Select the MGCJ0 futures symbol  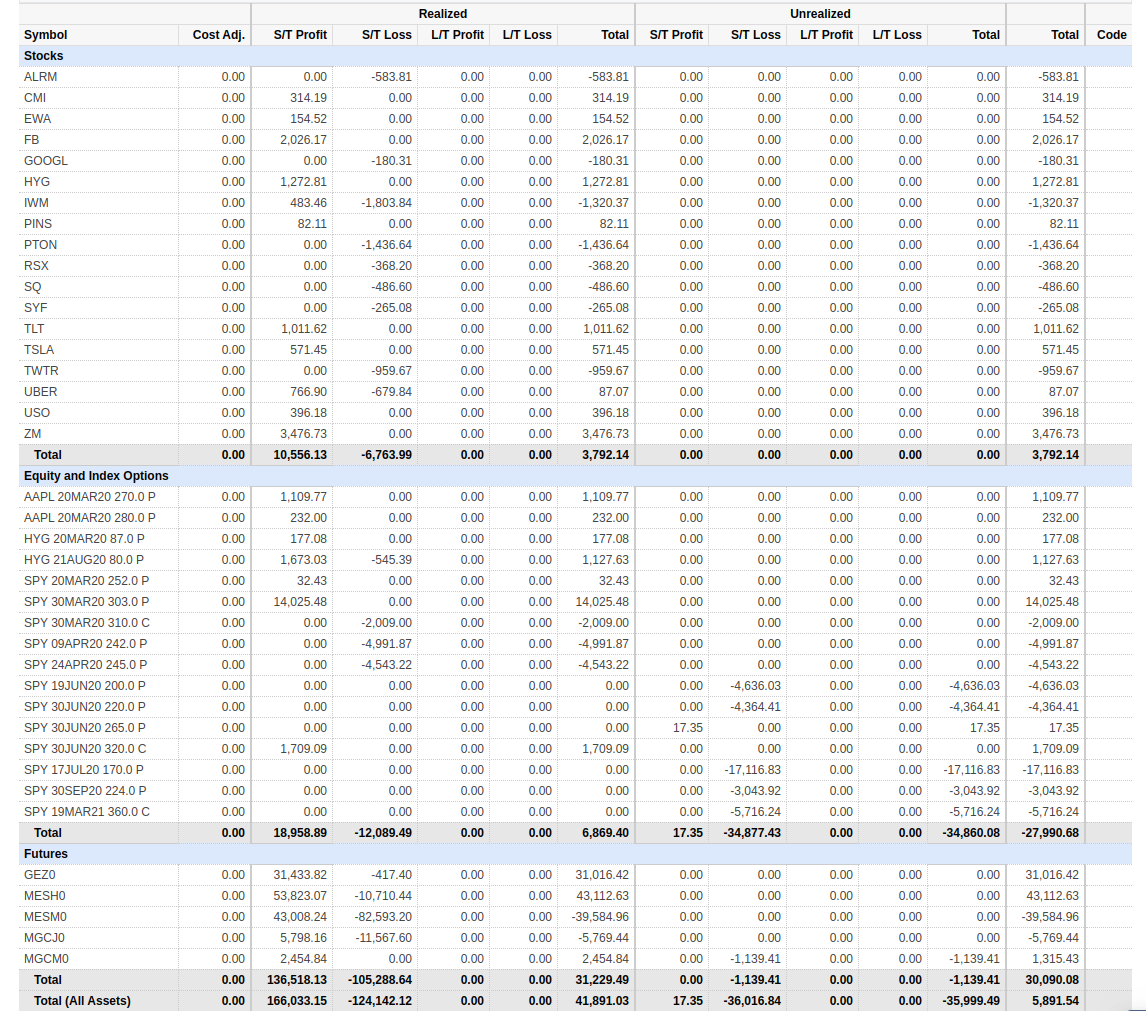[44, 938]
